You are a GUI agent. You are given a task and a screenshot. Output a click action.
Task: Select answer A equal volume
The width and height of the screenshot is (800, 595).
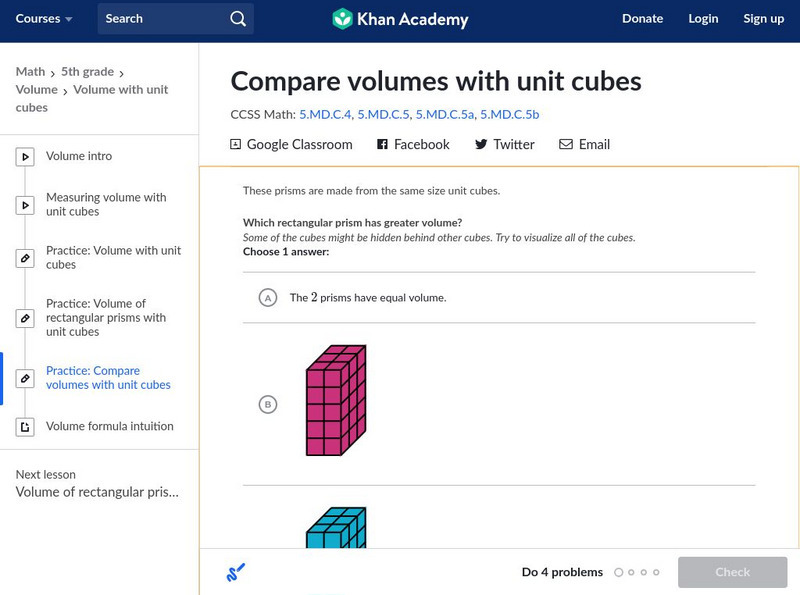coord(267,298)
